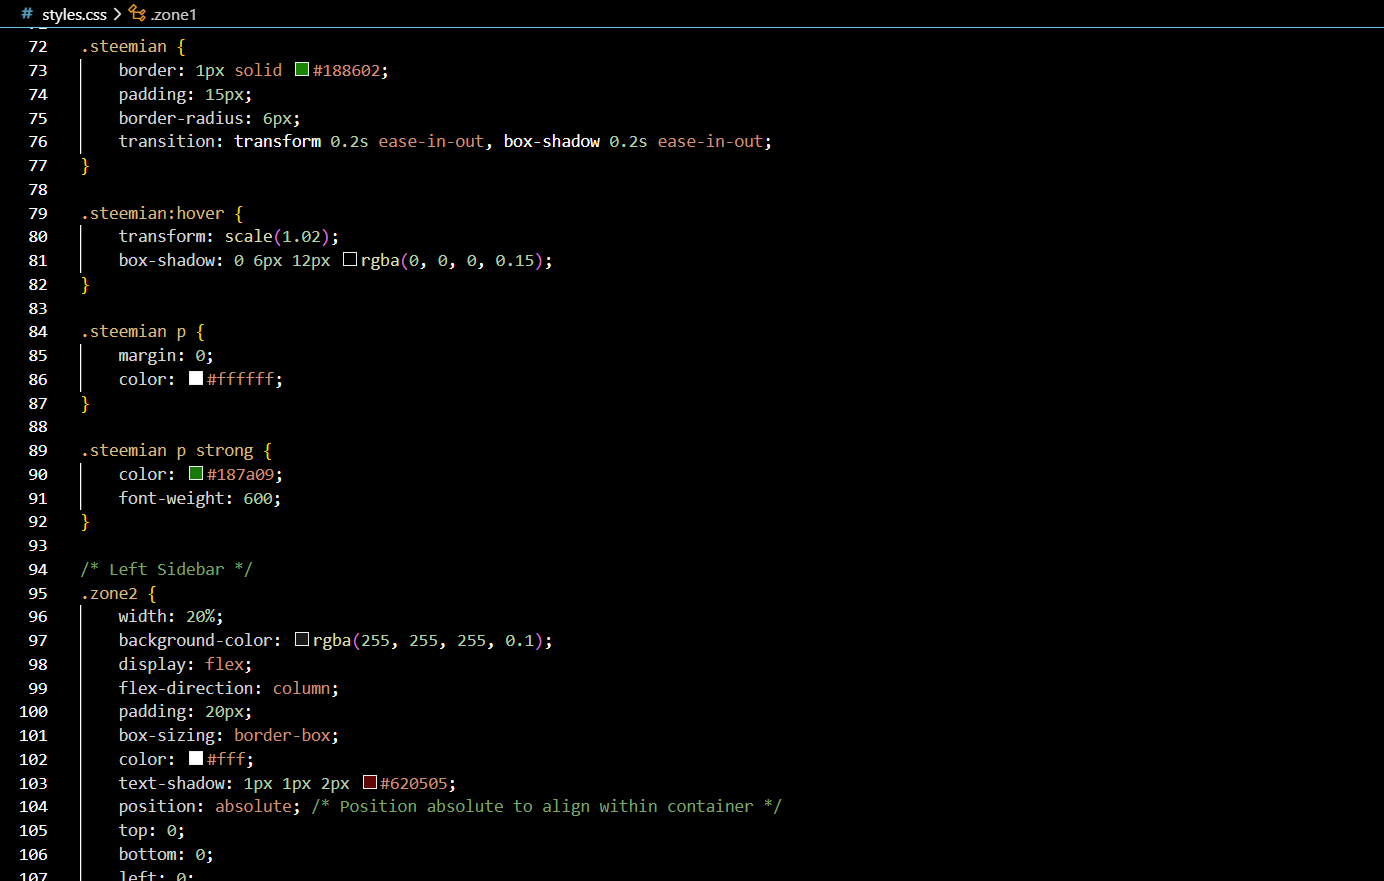Image resolution: width=1384 pixels, height=881 pixels.
Task: Click the scale(1.02) value
Action: [x=277, y=236]
